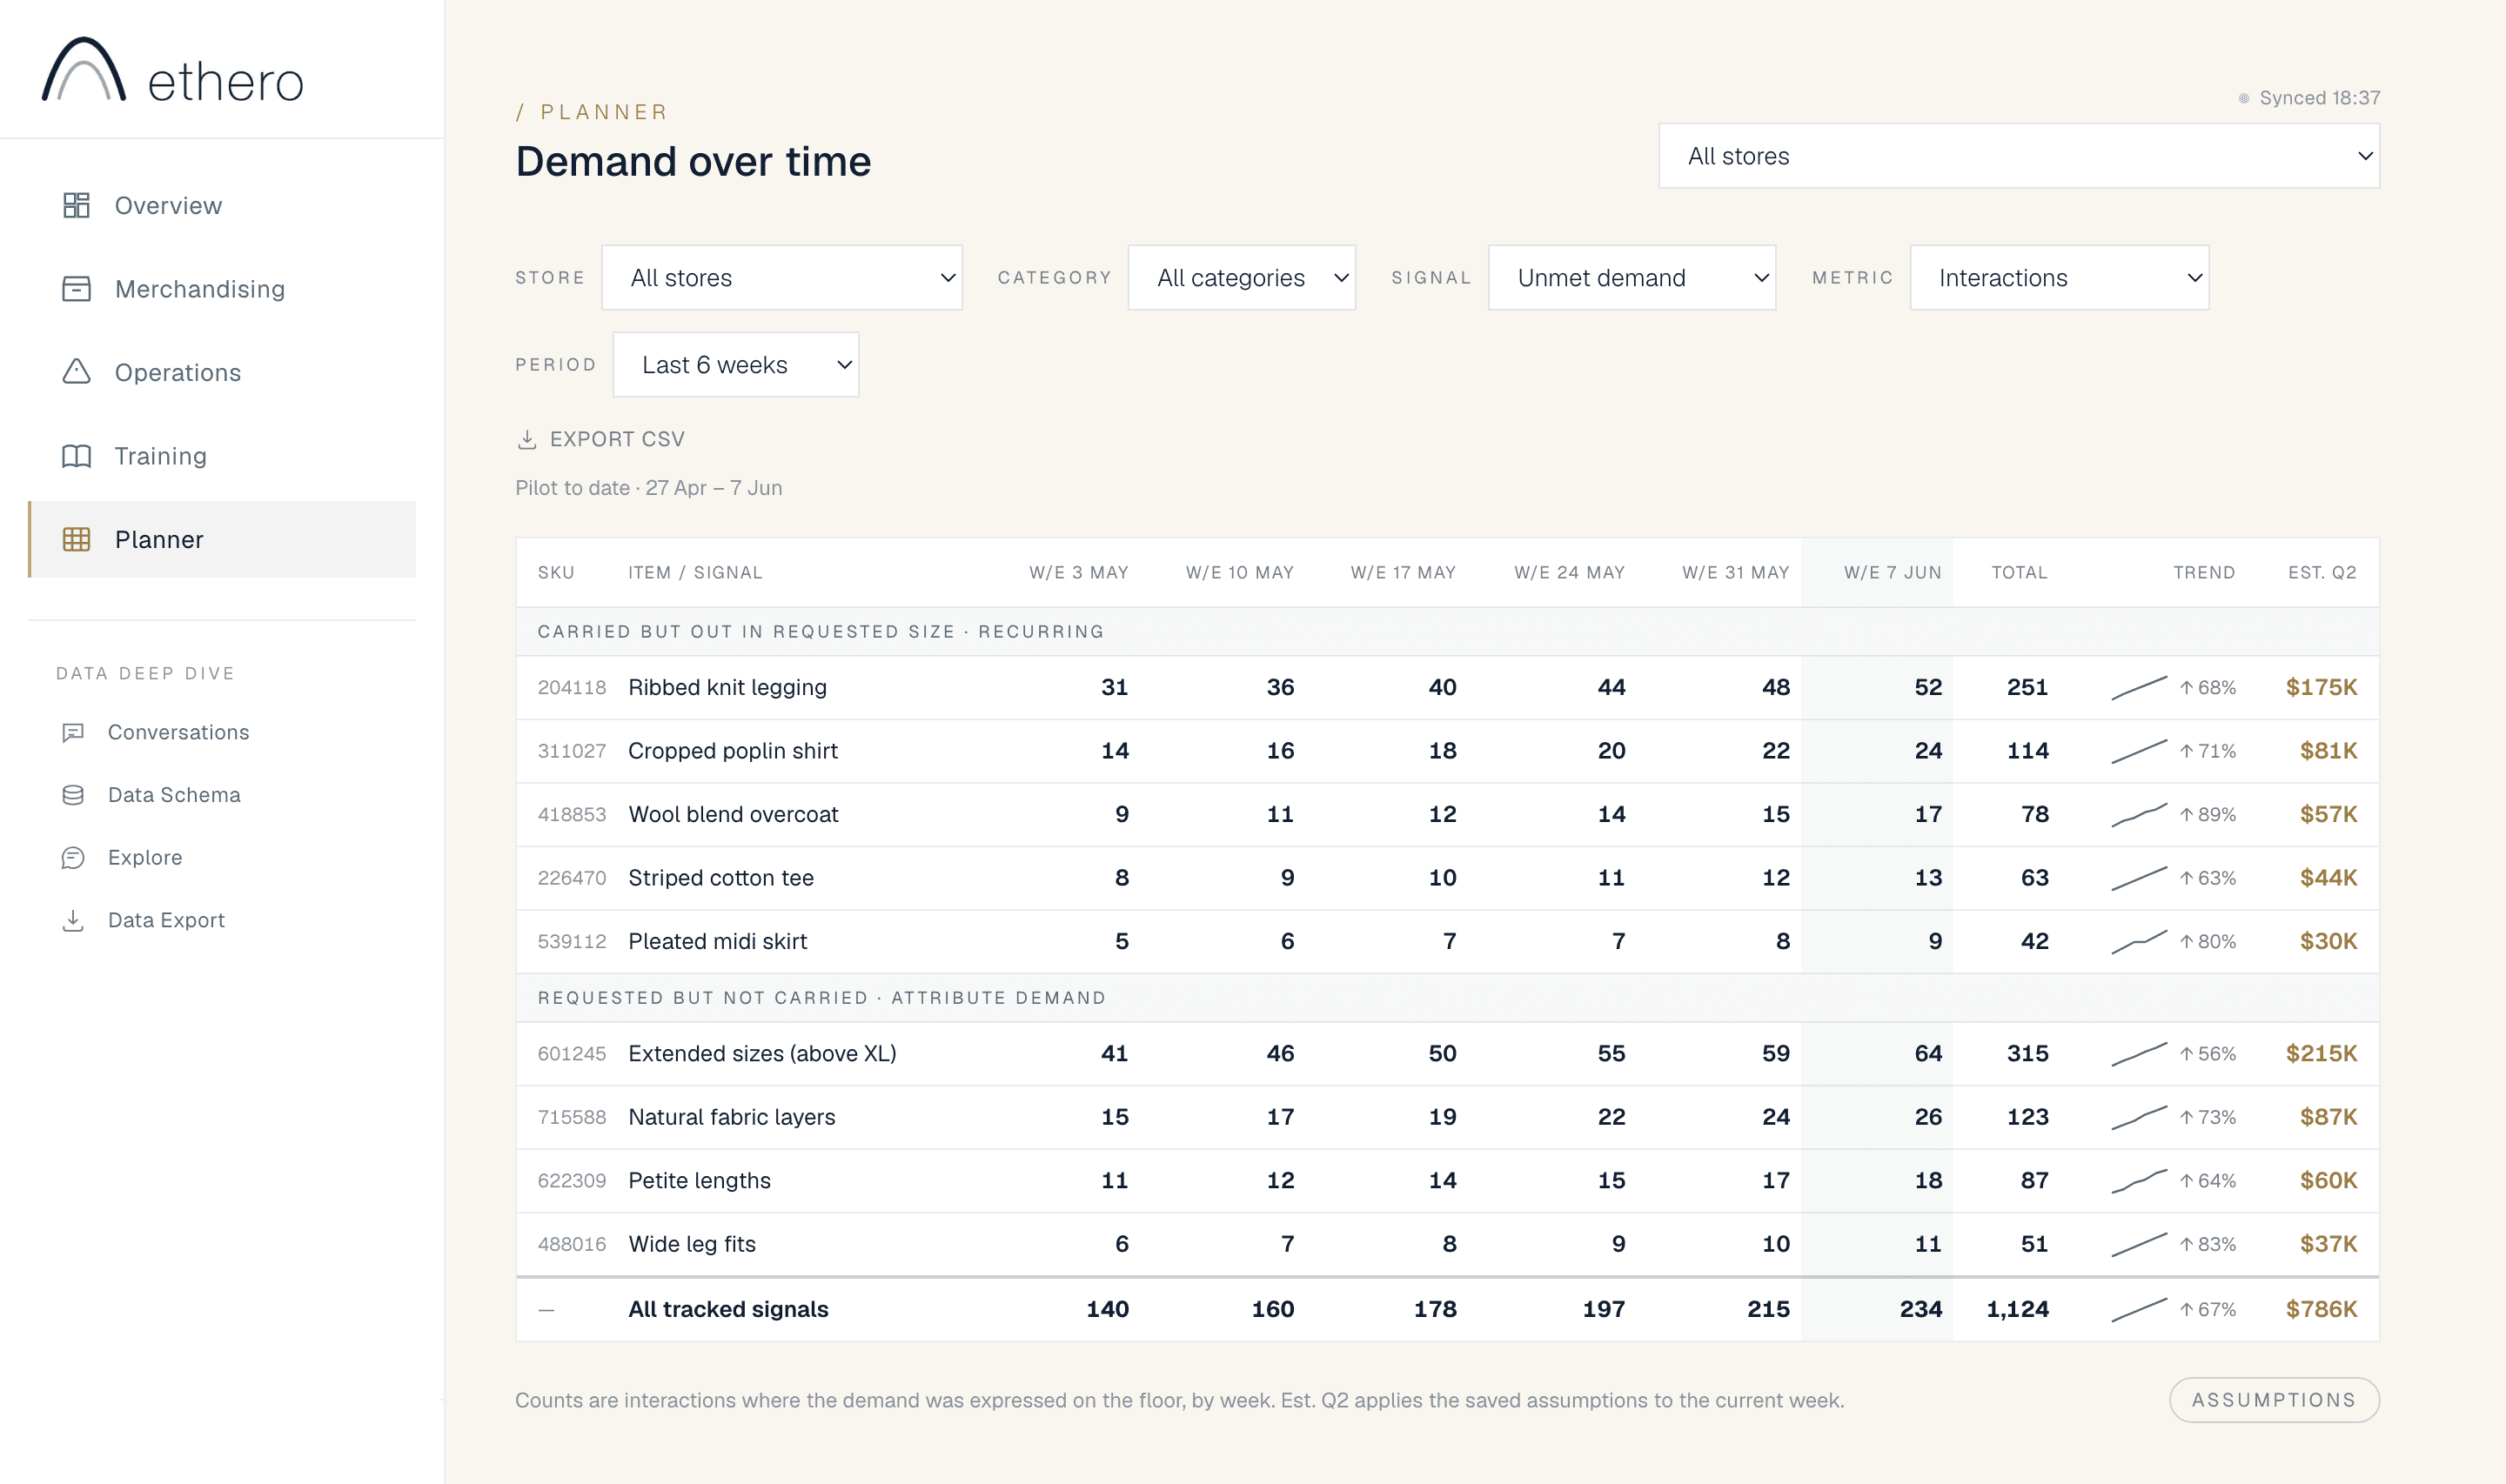Select the Cropped poplin shirt row
Image resolution: width=2506 pixels, height=1484 pixels.
(x=1447, y=751)
